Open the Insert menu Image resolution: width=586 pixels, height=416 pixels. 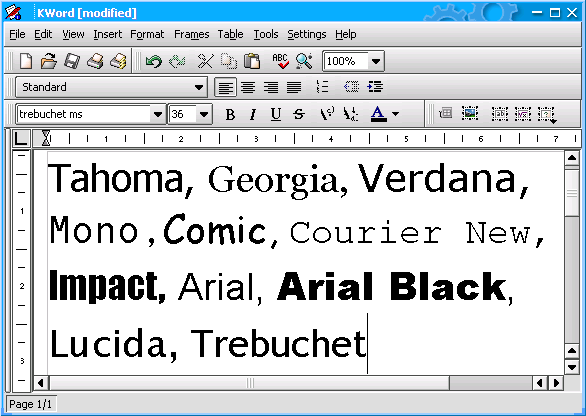[x=108, y=34]
